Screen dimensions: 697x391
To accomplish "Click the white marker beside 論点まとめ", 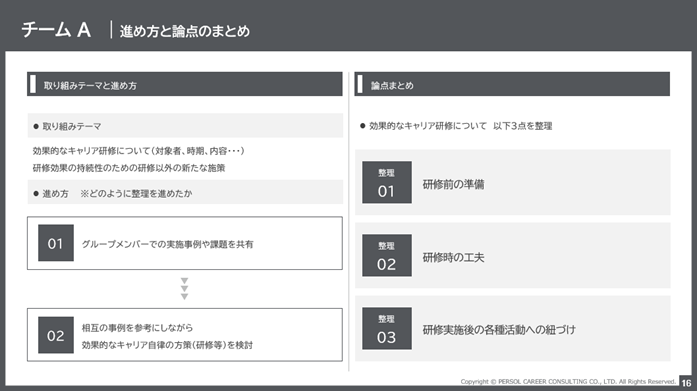I will pos(360,84).
